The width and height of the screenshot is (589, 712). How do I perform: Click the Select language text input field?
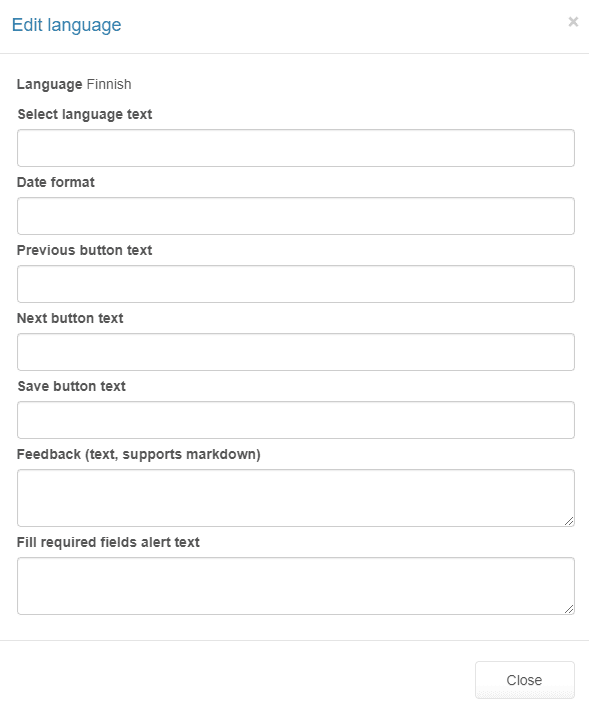pyautogui.click(x=296, y=148)
